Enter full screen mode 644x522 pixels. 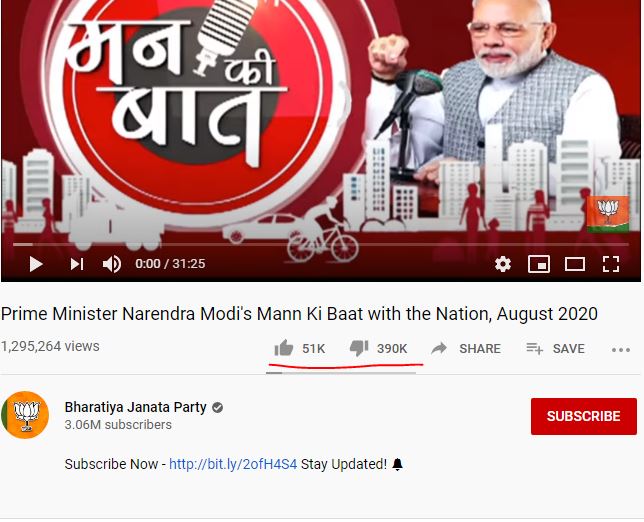pos(611,264)
